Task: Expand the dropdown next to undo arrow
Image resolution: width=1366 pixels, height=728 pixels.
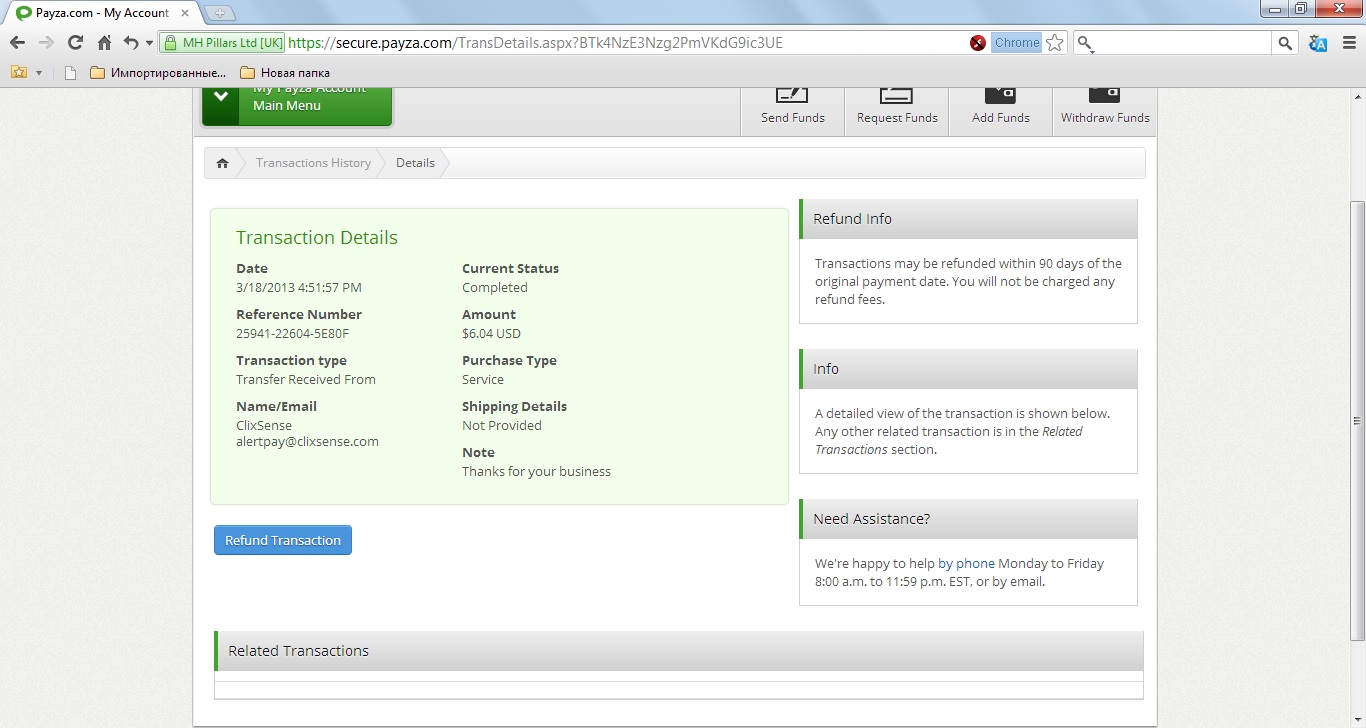Action: coord(149,43)
